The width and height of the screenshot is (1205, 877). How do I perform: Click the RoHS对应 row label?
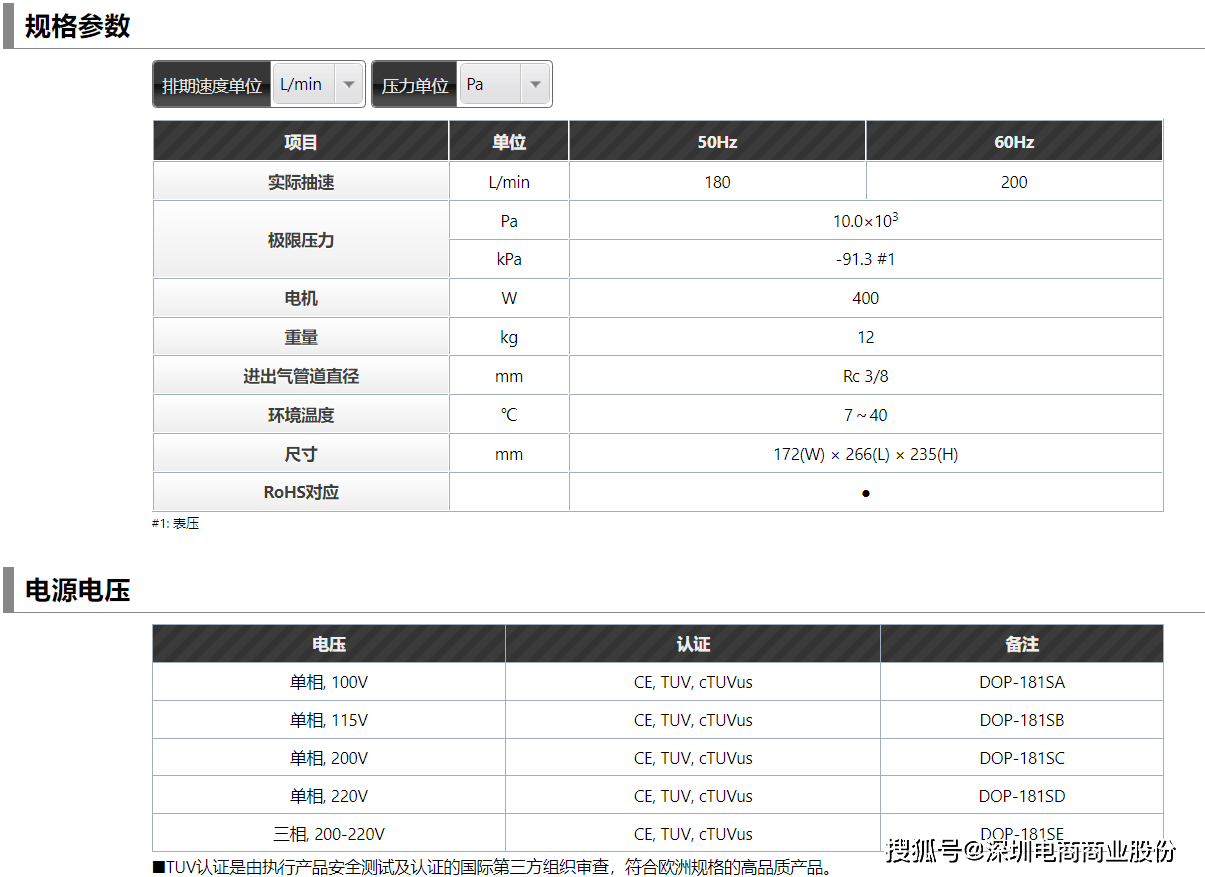click(x=301, y=492)
